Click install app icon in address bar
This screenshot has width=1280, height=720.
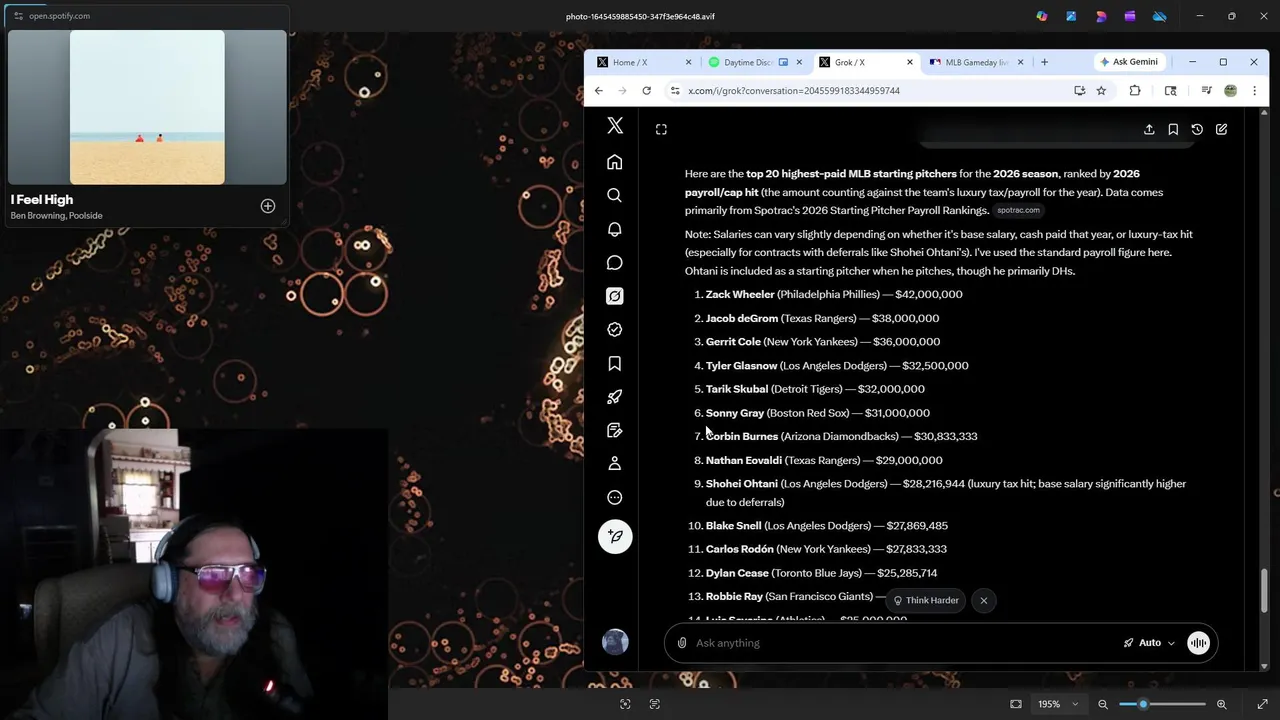[x=1079, y=90]
